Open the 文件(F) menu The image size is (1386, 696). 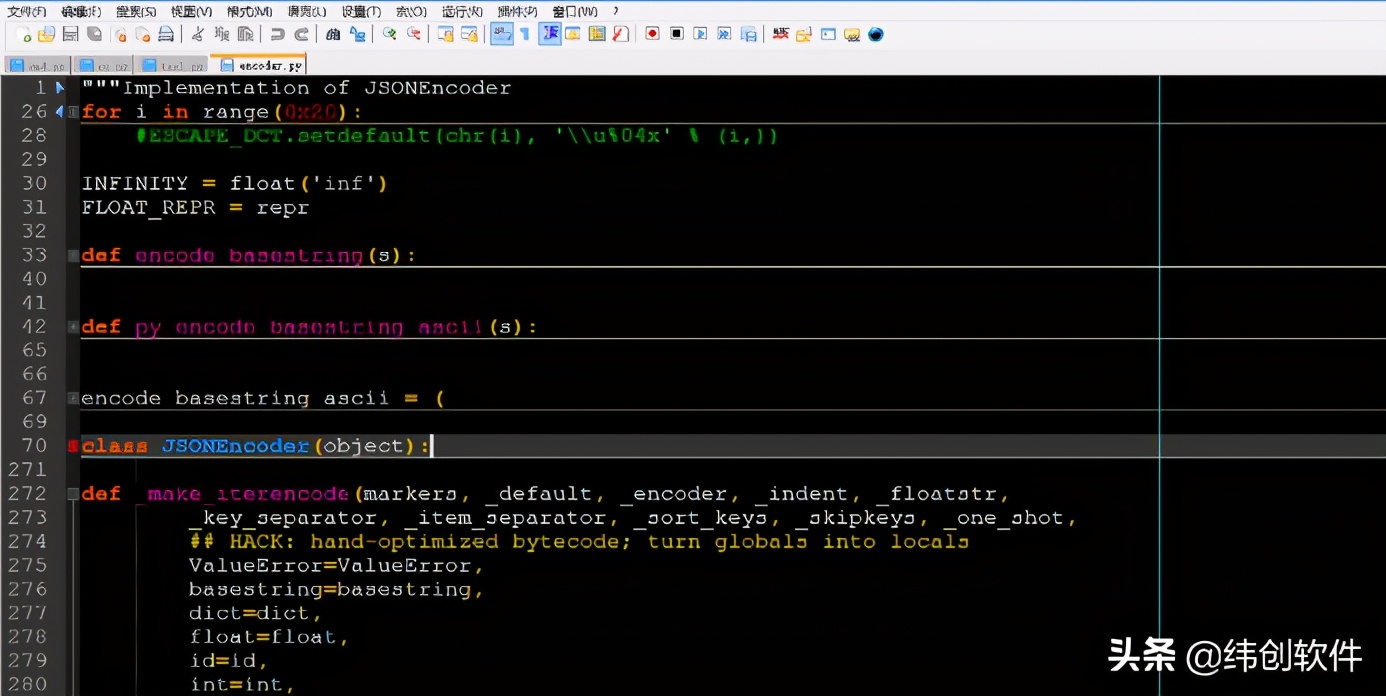pos(27,11)
